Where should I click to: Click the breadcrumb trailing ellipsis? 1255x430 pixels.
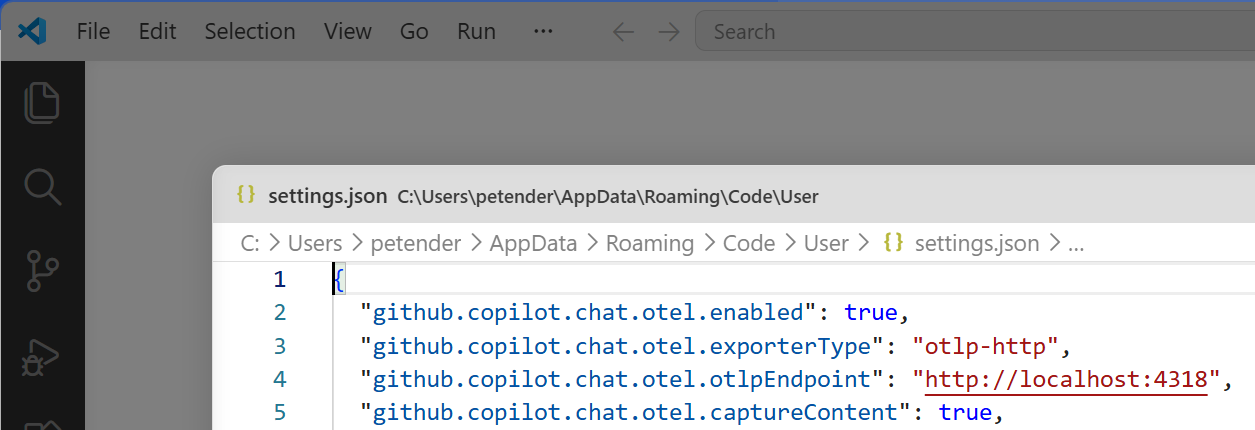tap(1077, 243)
